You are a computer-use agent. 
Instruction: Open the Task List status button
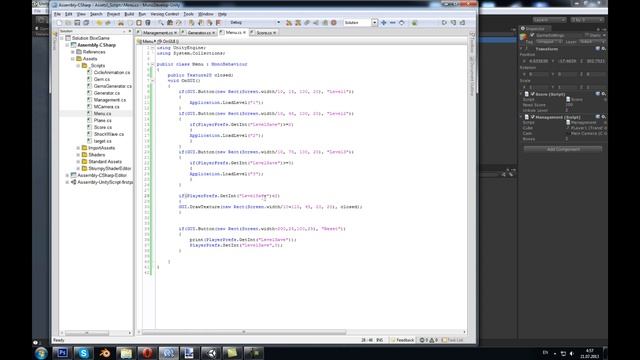(x=453, y=340)
